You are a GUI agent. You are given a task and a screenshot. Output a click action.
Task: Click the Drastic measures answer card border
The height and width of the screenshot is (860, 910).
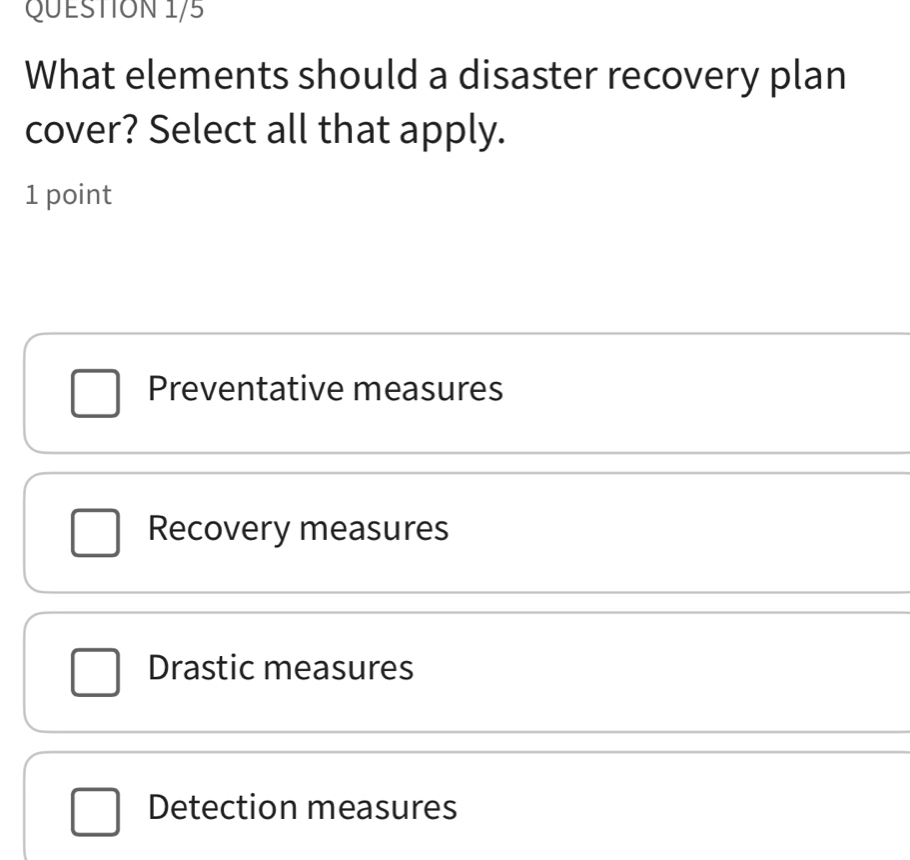450,614
